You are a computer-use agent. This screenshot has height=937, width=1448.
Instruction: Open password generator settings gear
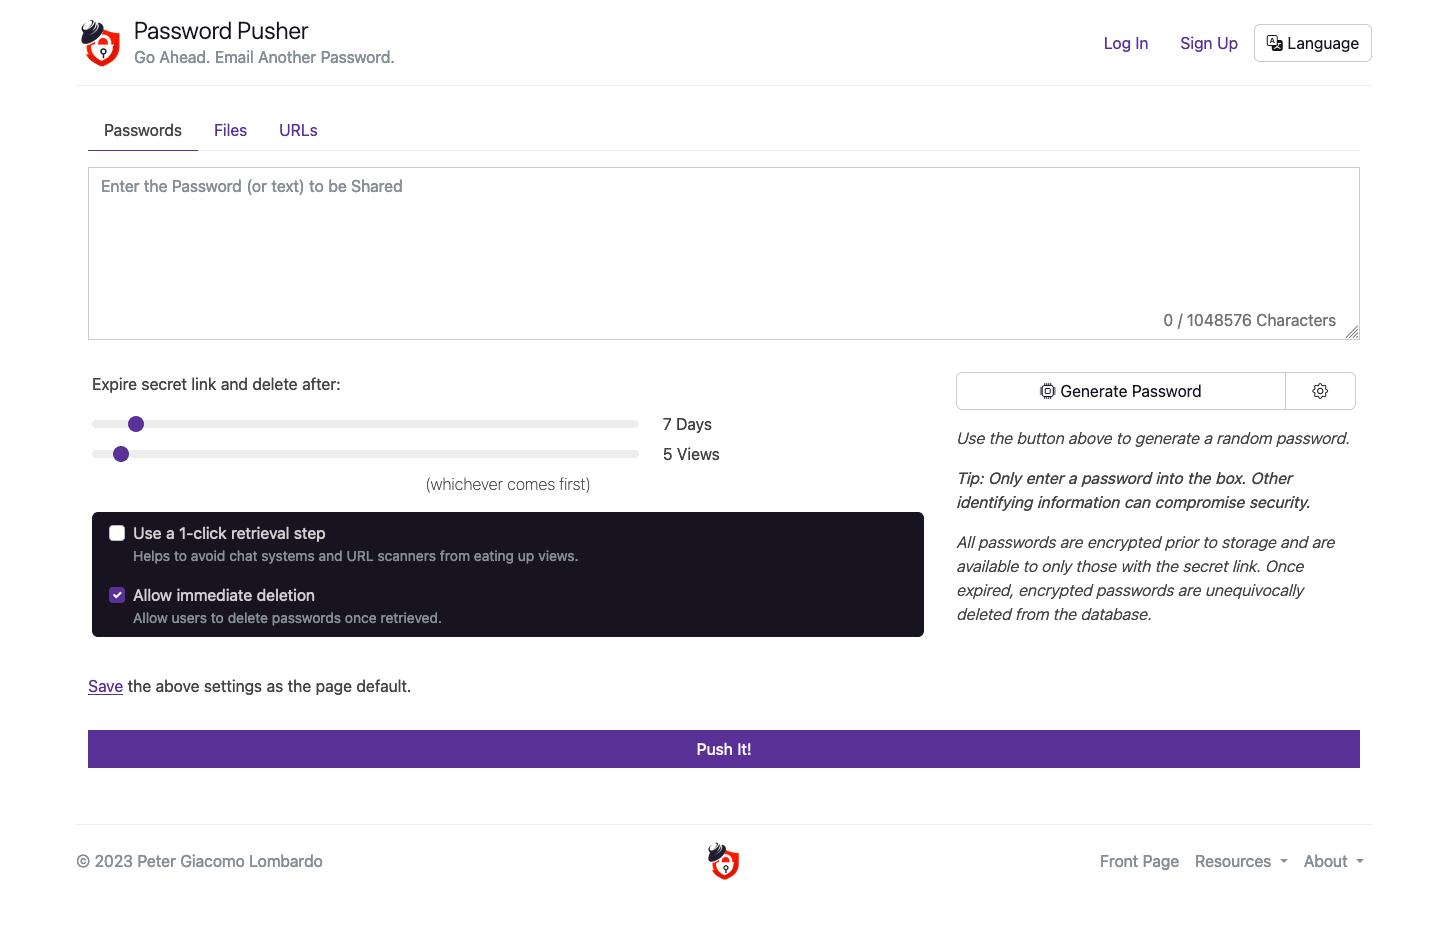(1320, 391)
